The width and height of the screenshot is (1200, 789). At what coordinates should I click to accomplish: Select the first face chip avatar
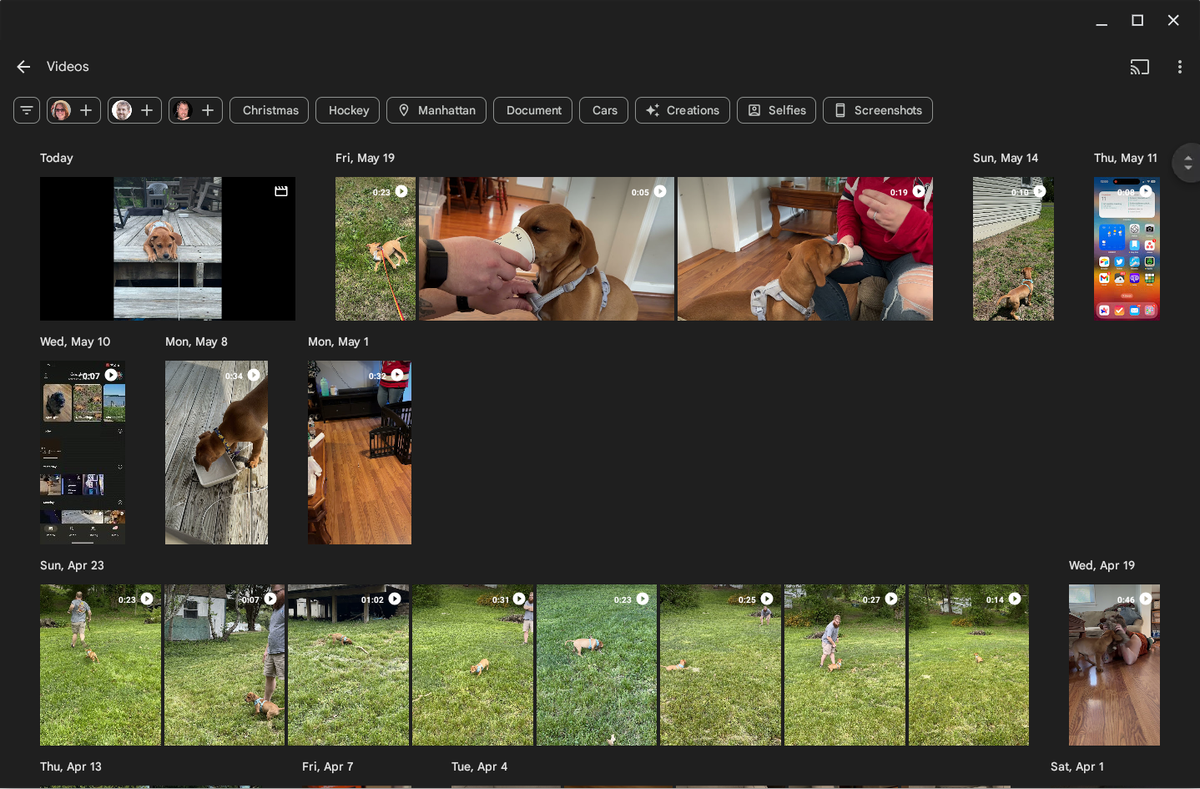[62, 110]
